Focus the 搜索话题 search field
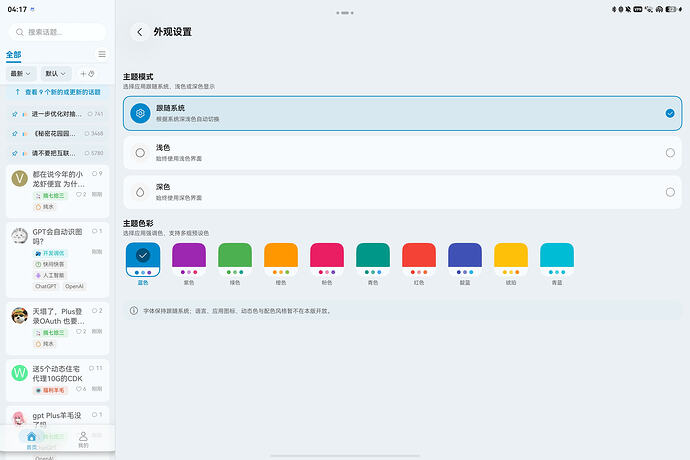This screenshot has height=460, width=690. (57, 32)
